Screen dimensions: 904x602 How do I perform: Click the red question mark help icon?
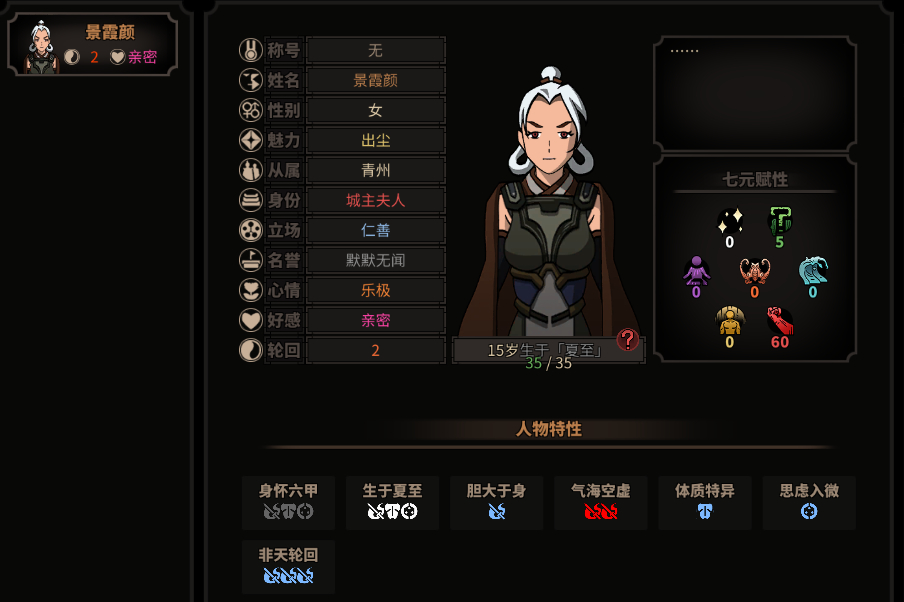[627, 340]
